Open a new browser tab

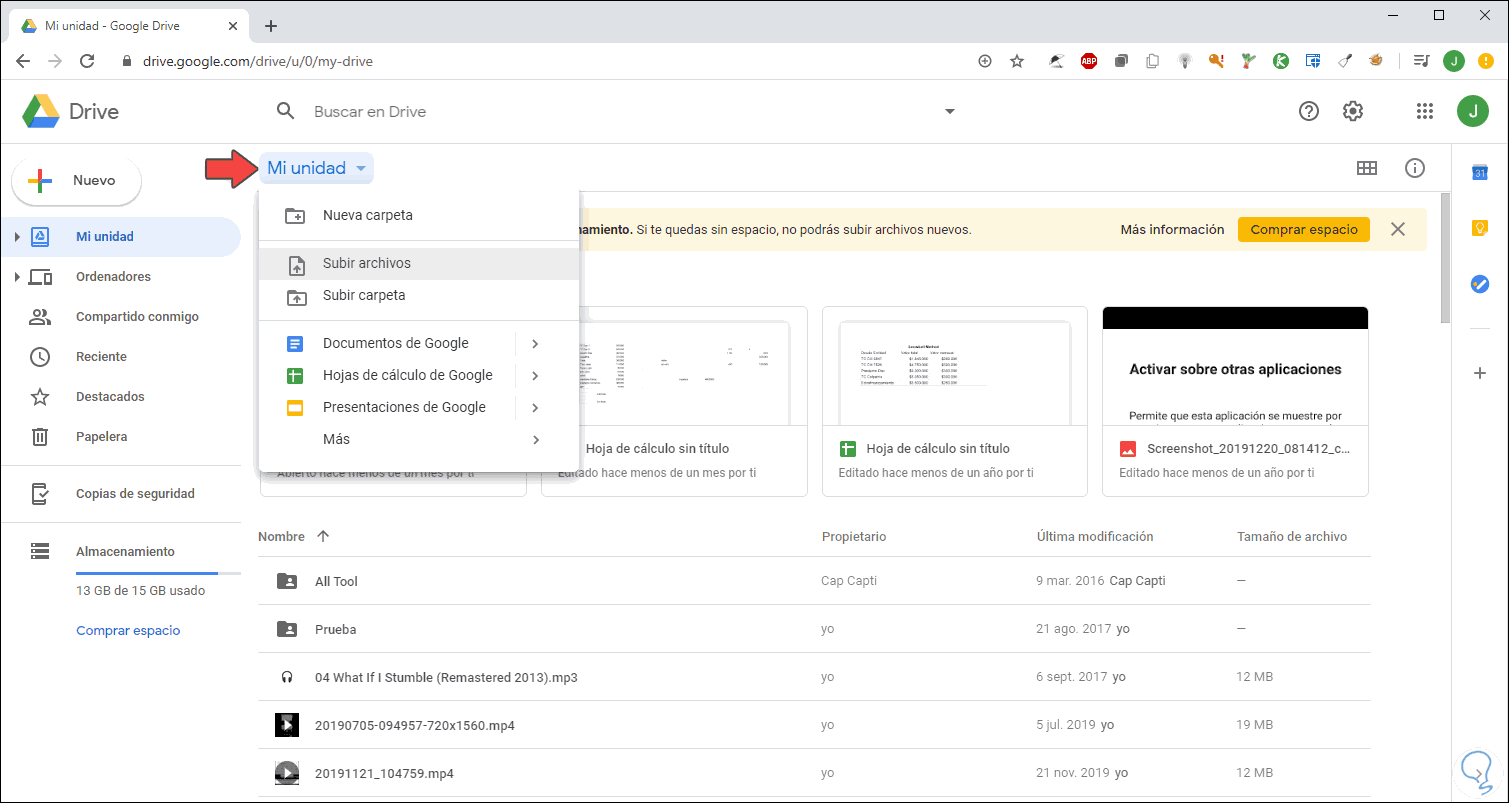[270, 26]
